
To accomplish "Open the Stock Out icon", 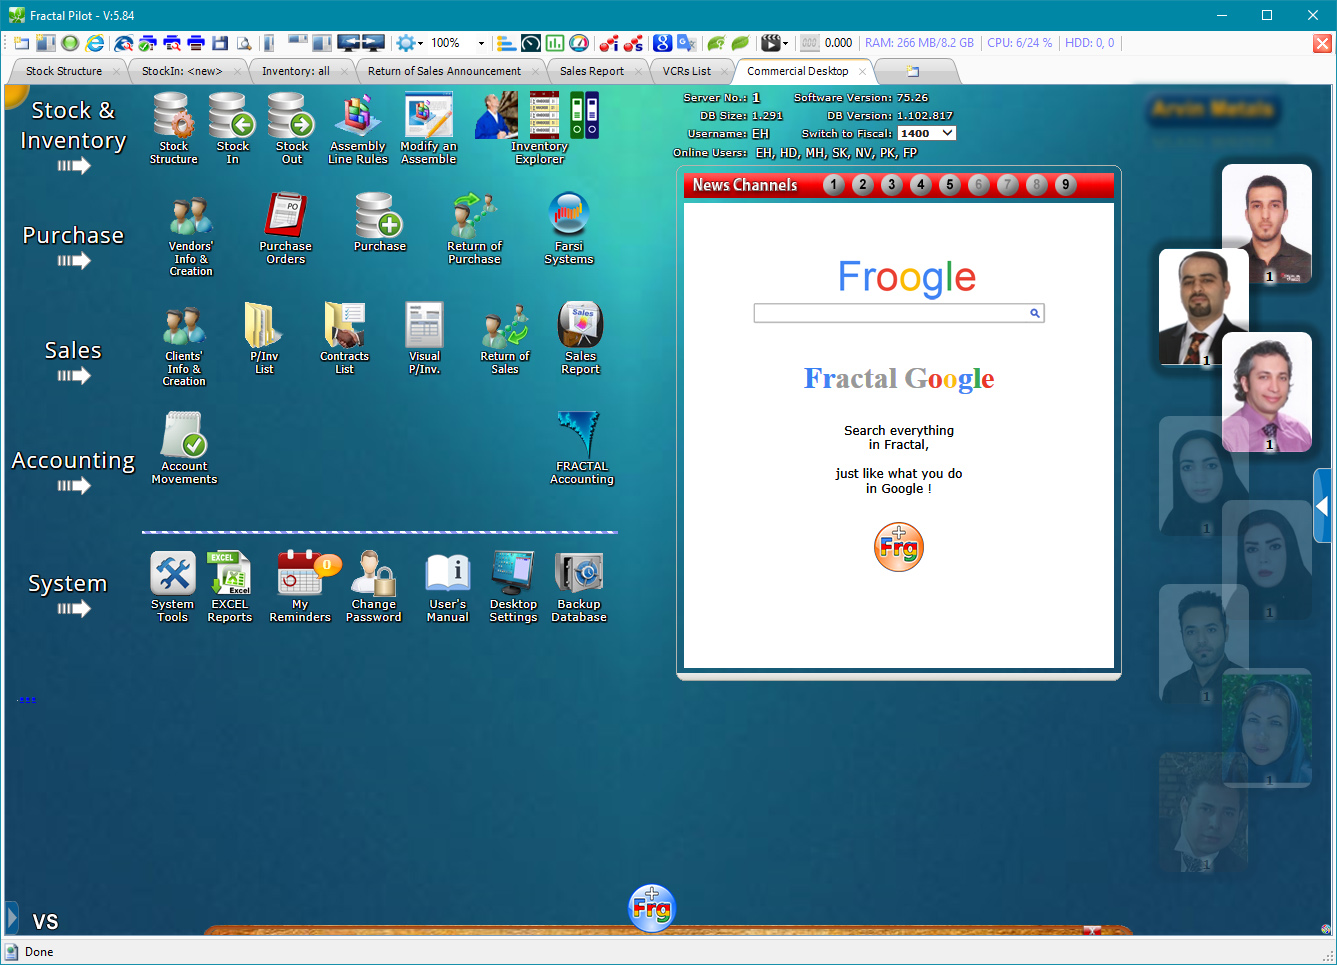I will pyautogui.click(x=291, y=128).
